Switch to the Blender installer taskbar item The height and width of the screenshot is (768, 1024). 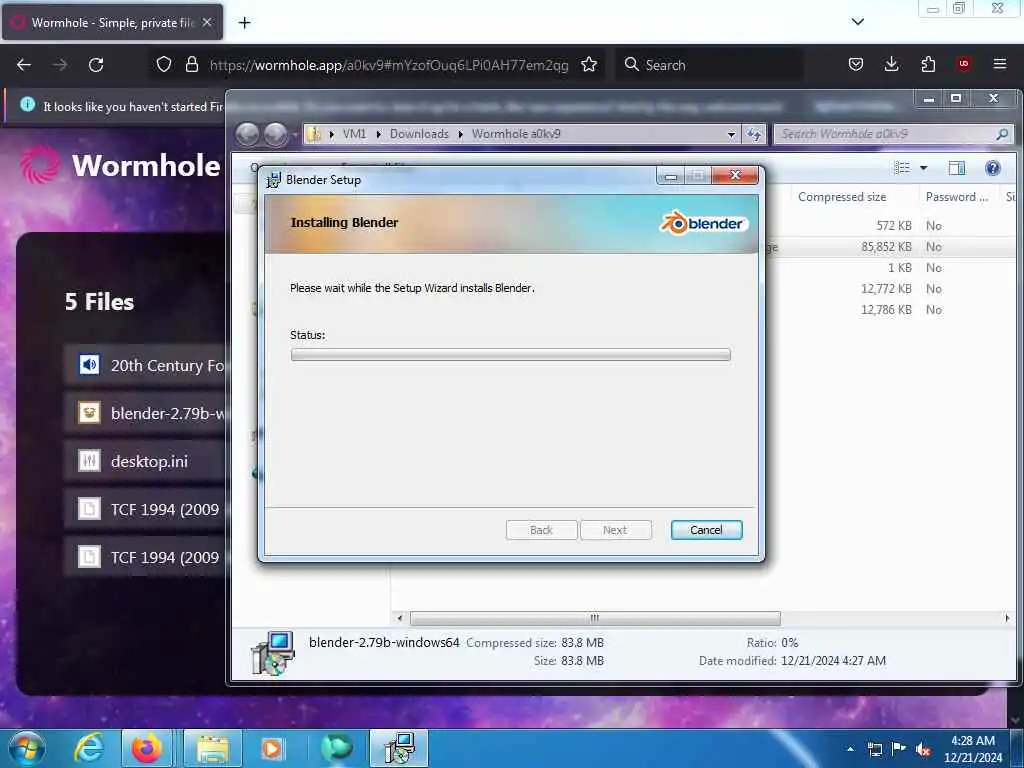pyautogui.click(x=398, y=748)
